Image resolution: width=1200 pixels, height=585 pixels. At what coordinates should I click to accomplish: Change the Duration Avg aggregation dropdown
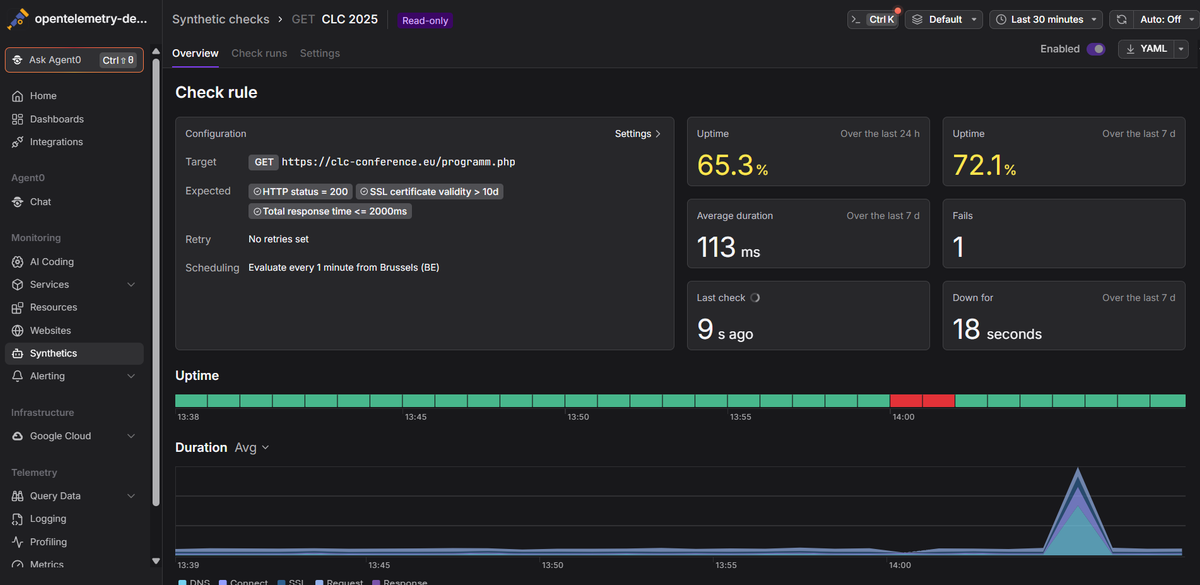pos(252,448)
